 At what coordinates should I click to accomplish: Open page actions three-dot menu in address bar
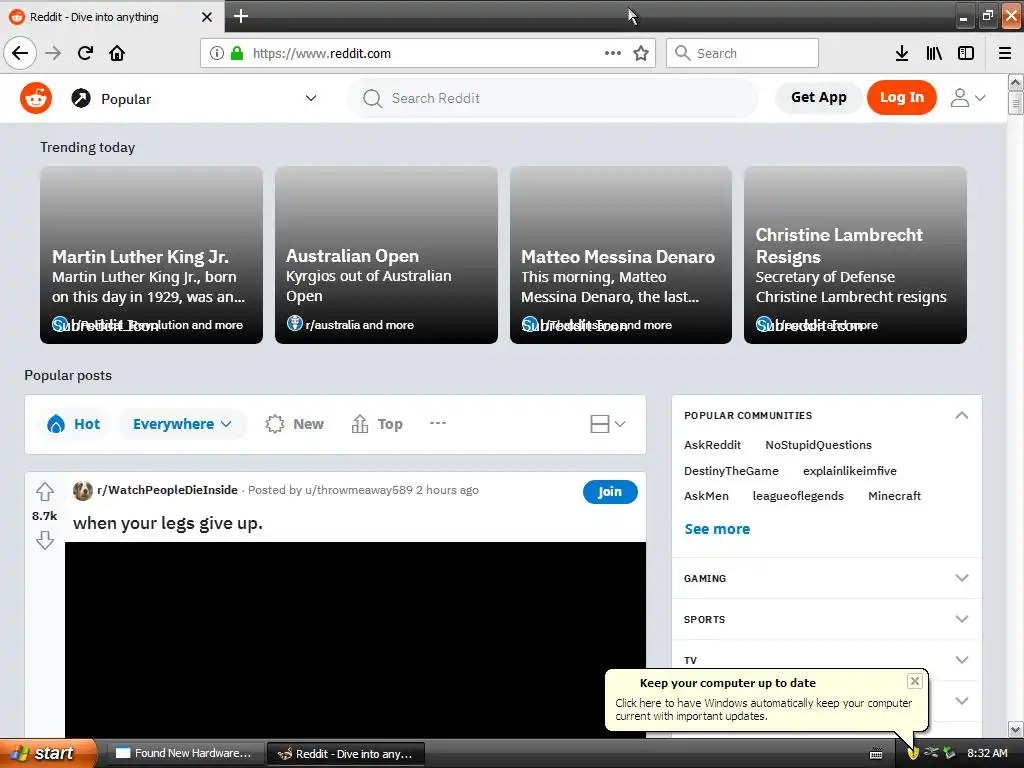(x=613, y=53)
